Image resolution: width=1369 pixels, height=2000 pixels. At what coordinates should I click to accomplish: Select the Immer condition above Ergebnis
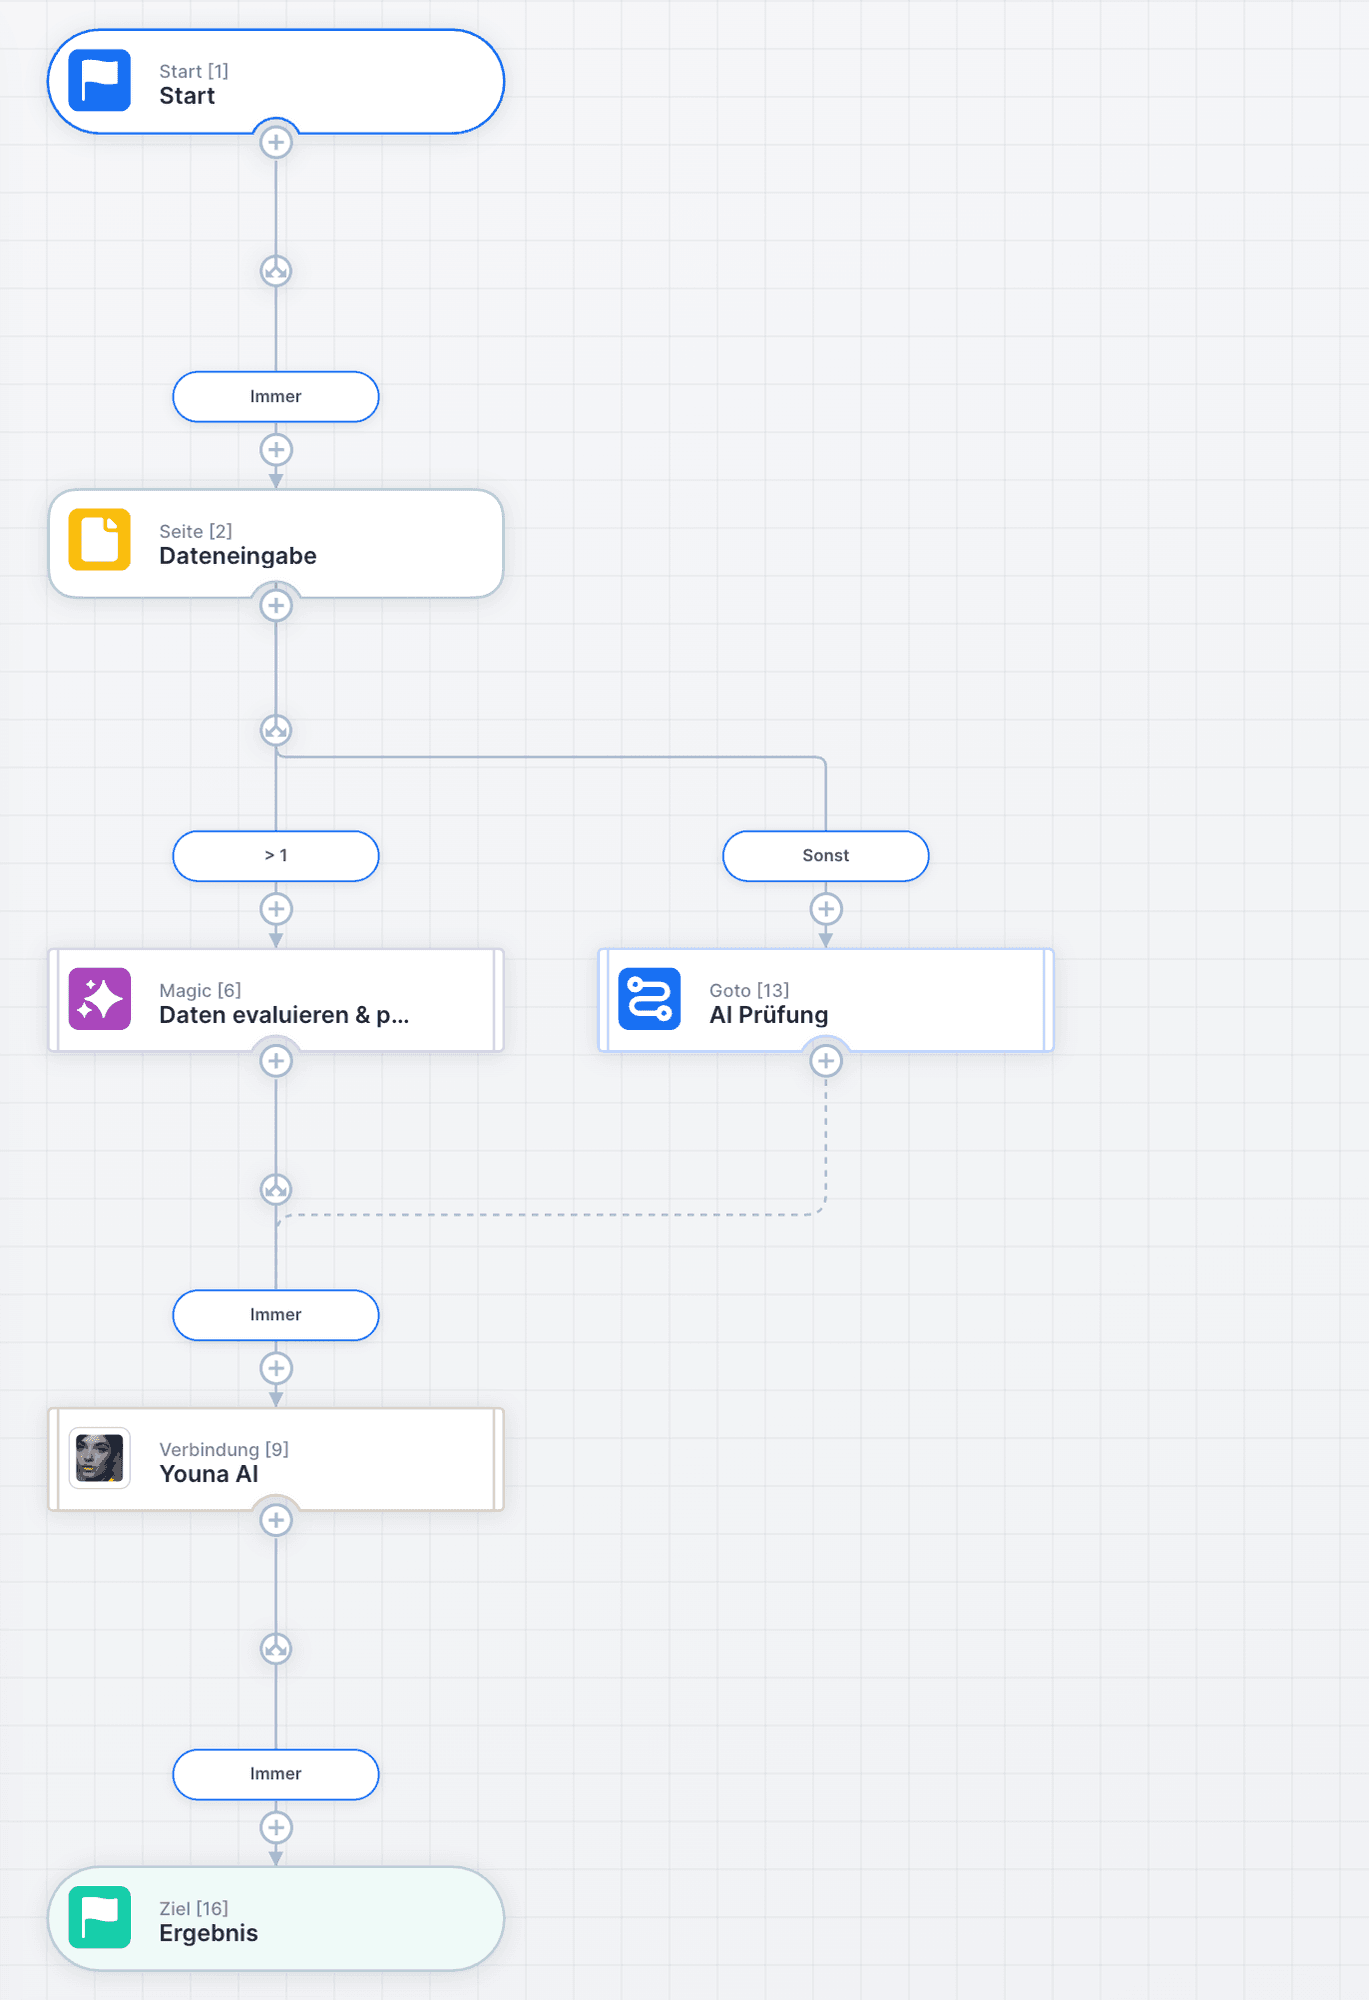[276, 1774]
